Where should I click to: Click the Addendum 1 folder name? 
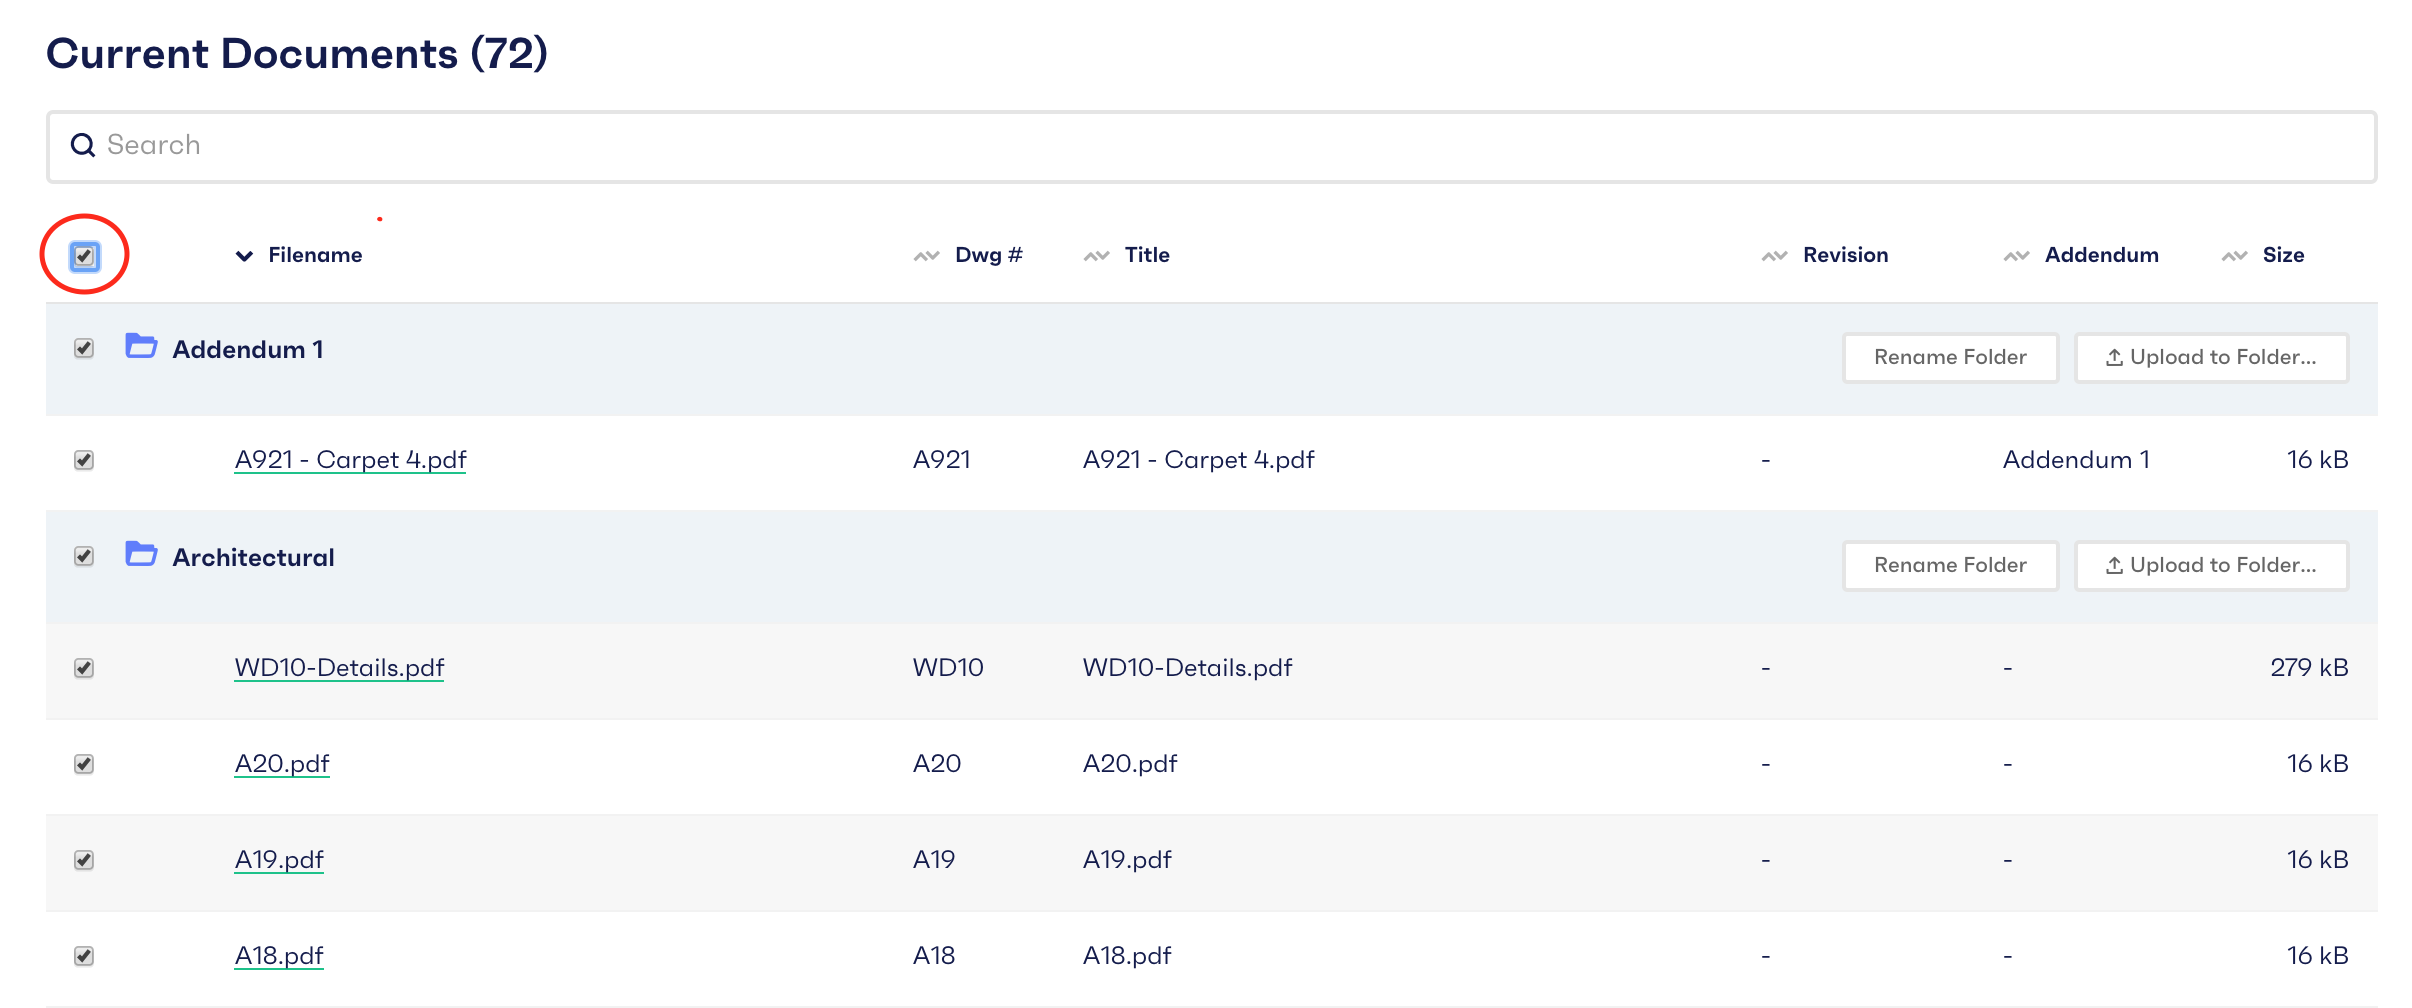[x=248, y=350]
